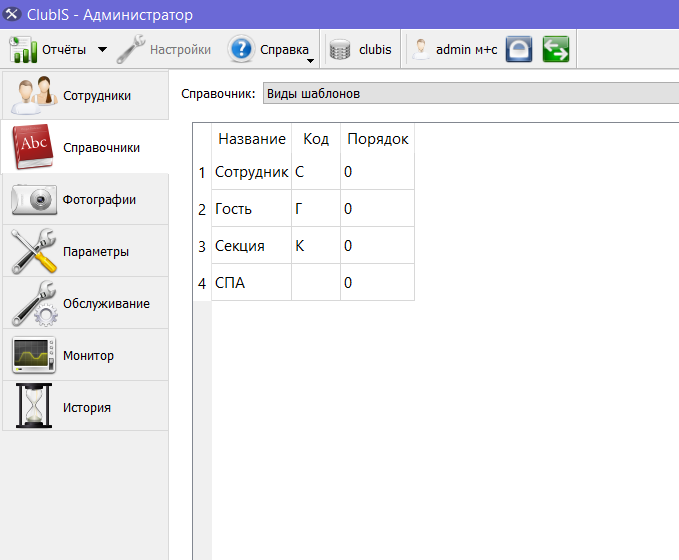Click Порядок value 0 in СПА row

(378, 282)
